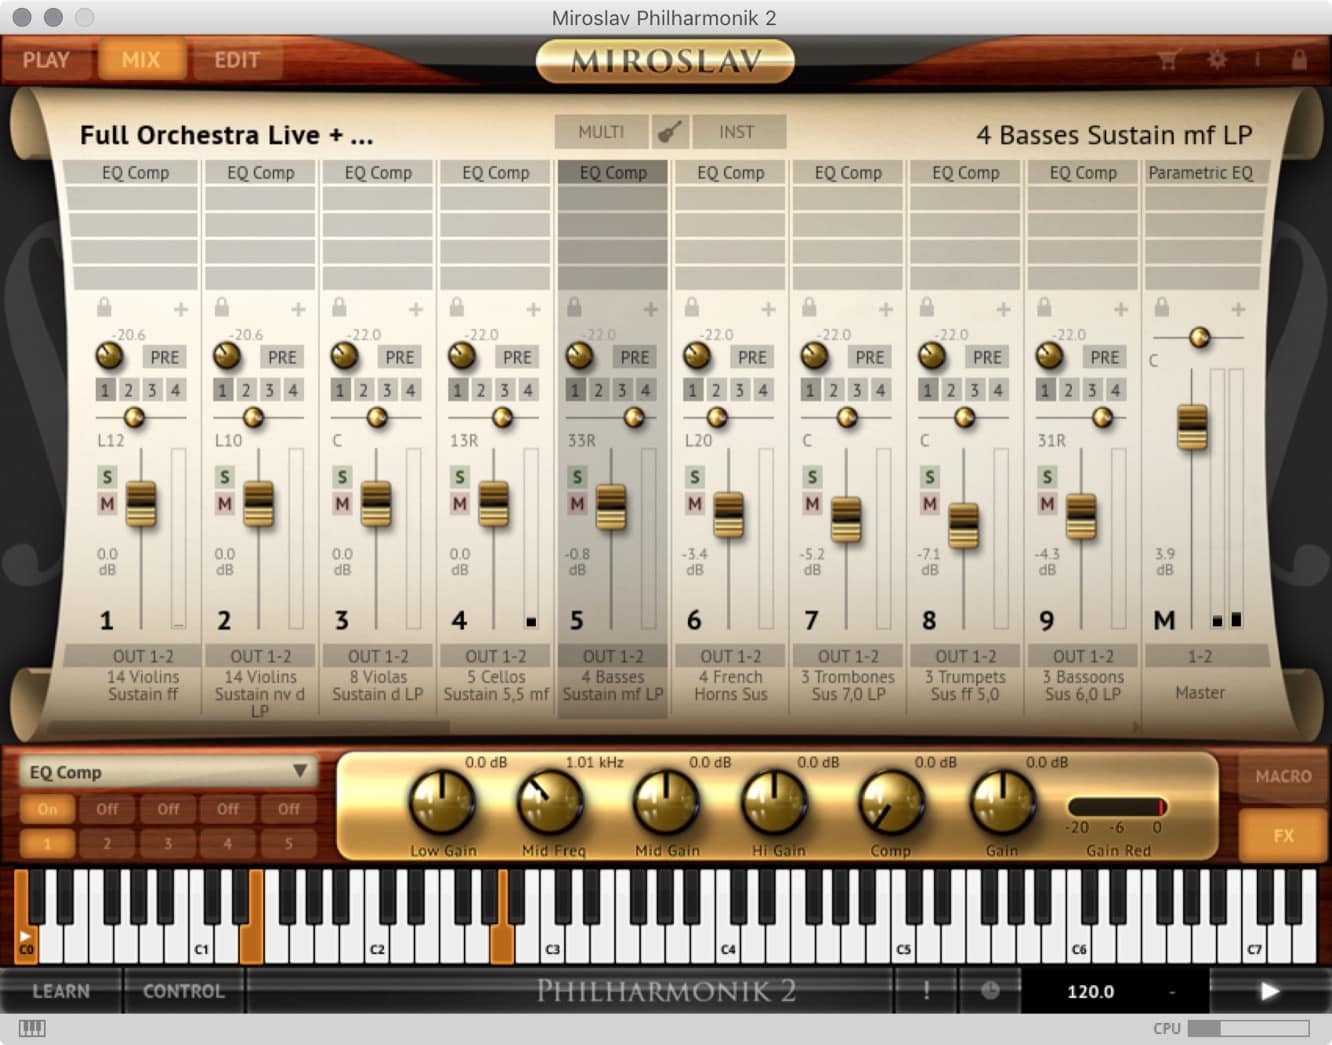Click the panic exclamation button in the bottom bar
This screenshot has height=1045, width=1332.
tap(926, 991)
